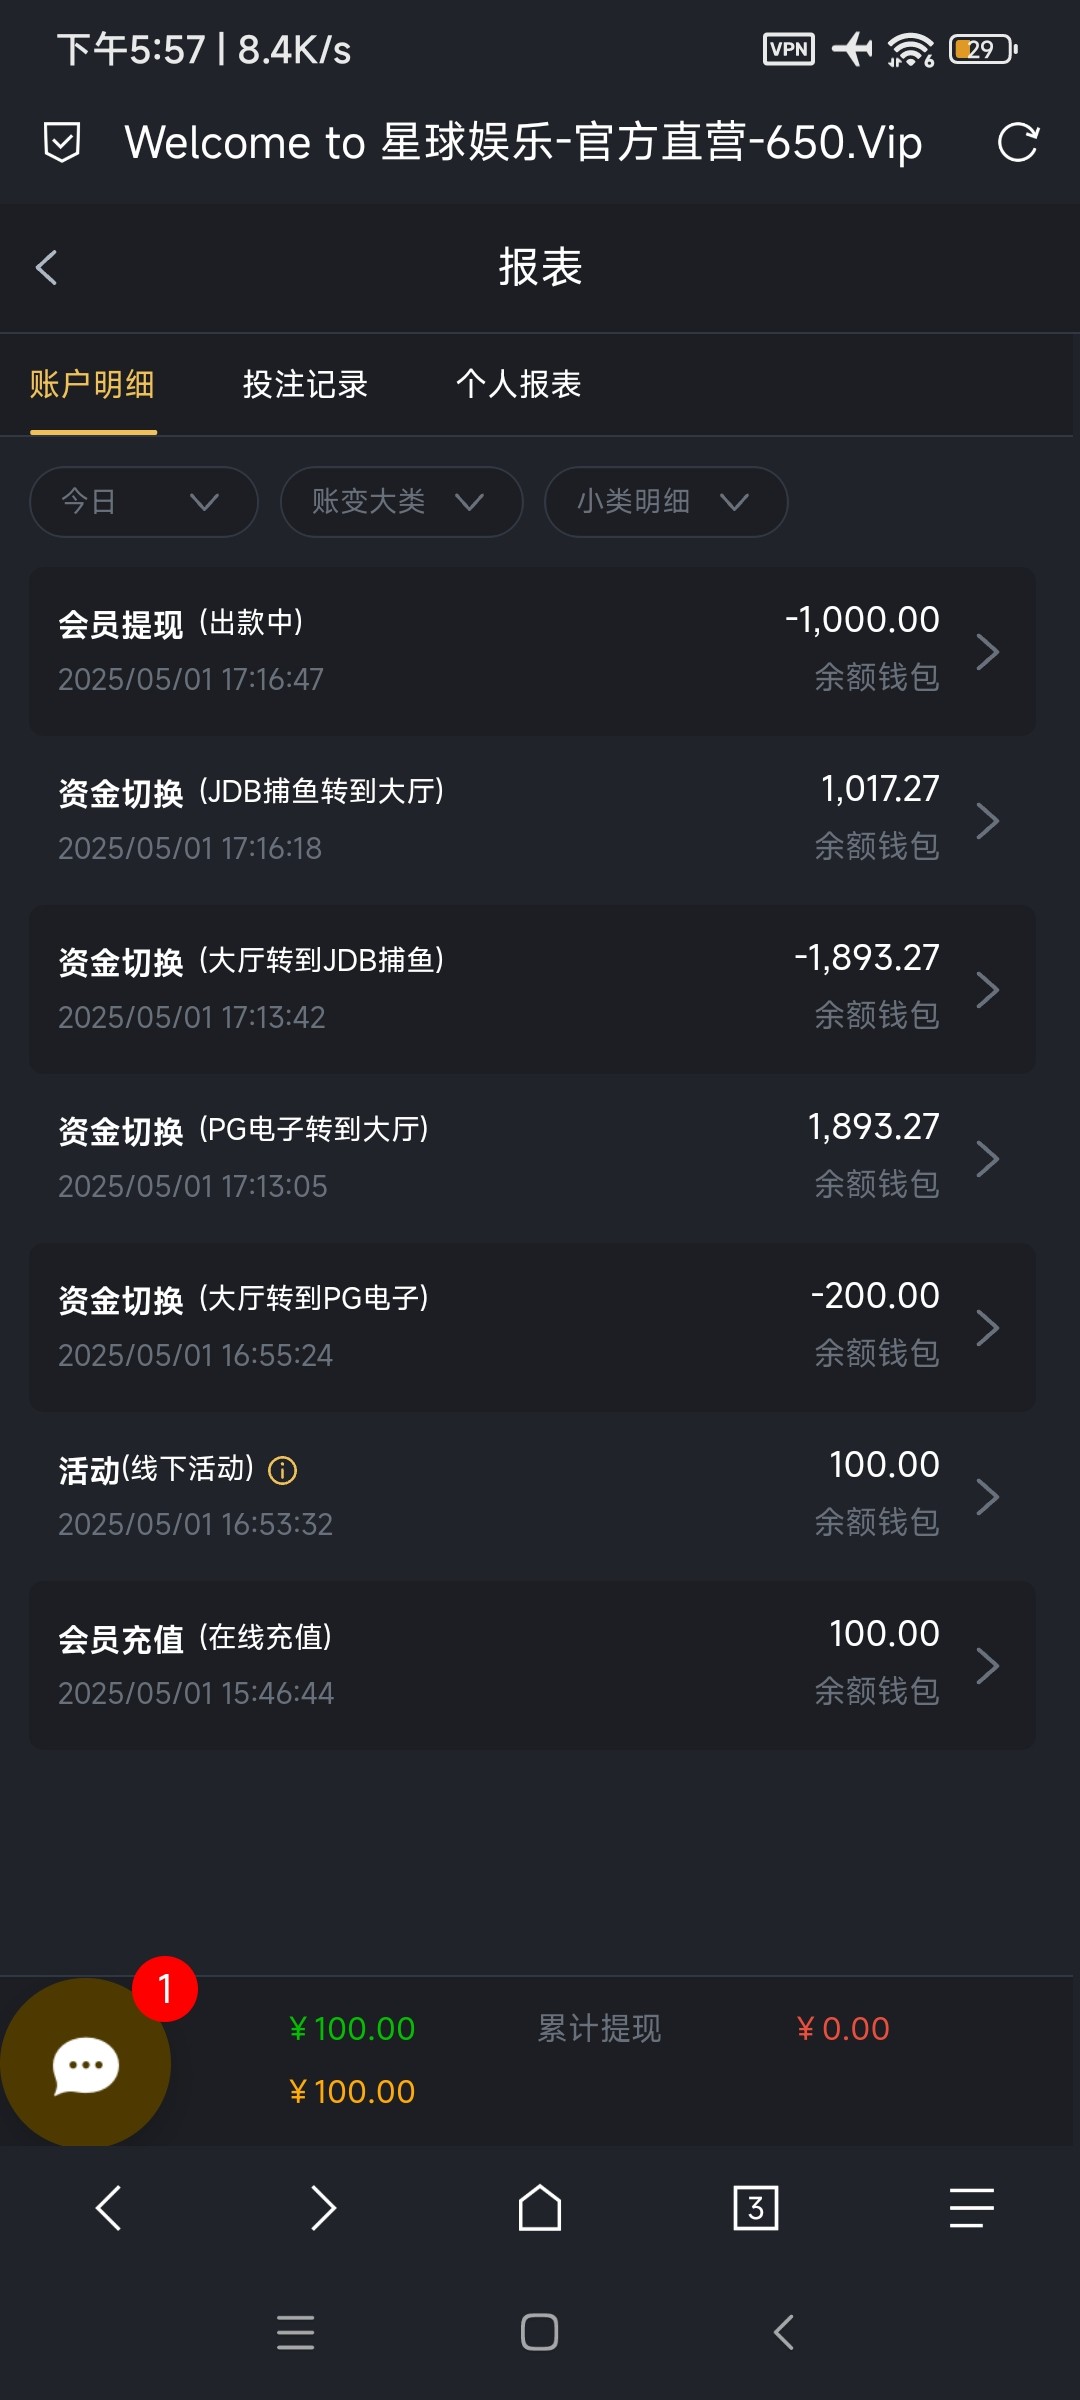Tap the page refresh icon

pyautogui.click(x=1018, y=142)
